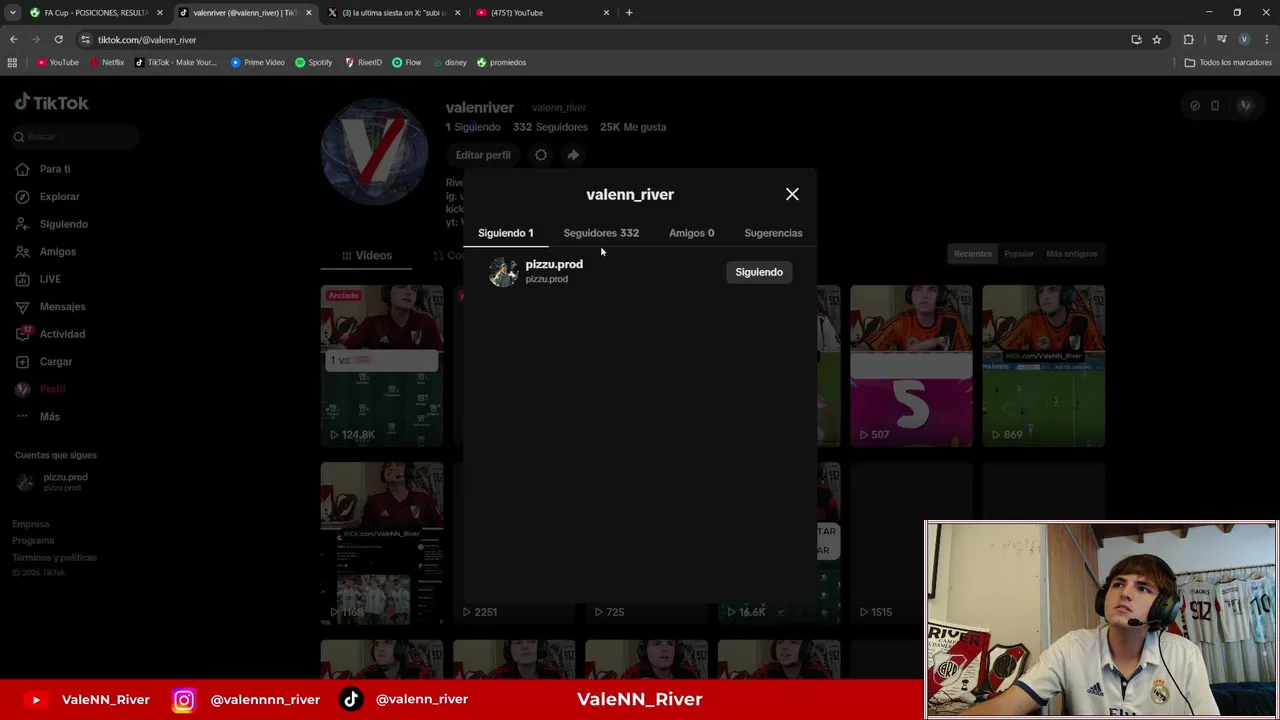The height and width of the screenshot is (720, 1280).
Task: Sort videos by Recientes
Action: pyautogui.click(x=973, y=254)
